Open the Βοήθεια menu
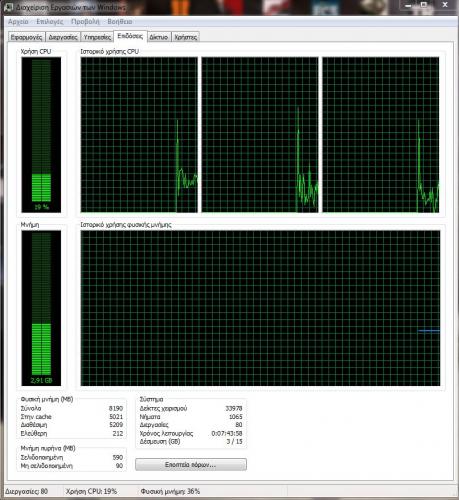459x500 pixels. (x=120, y=22)
